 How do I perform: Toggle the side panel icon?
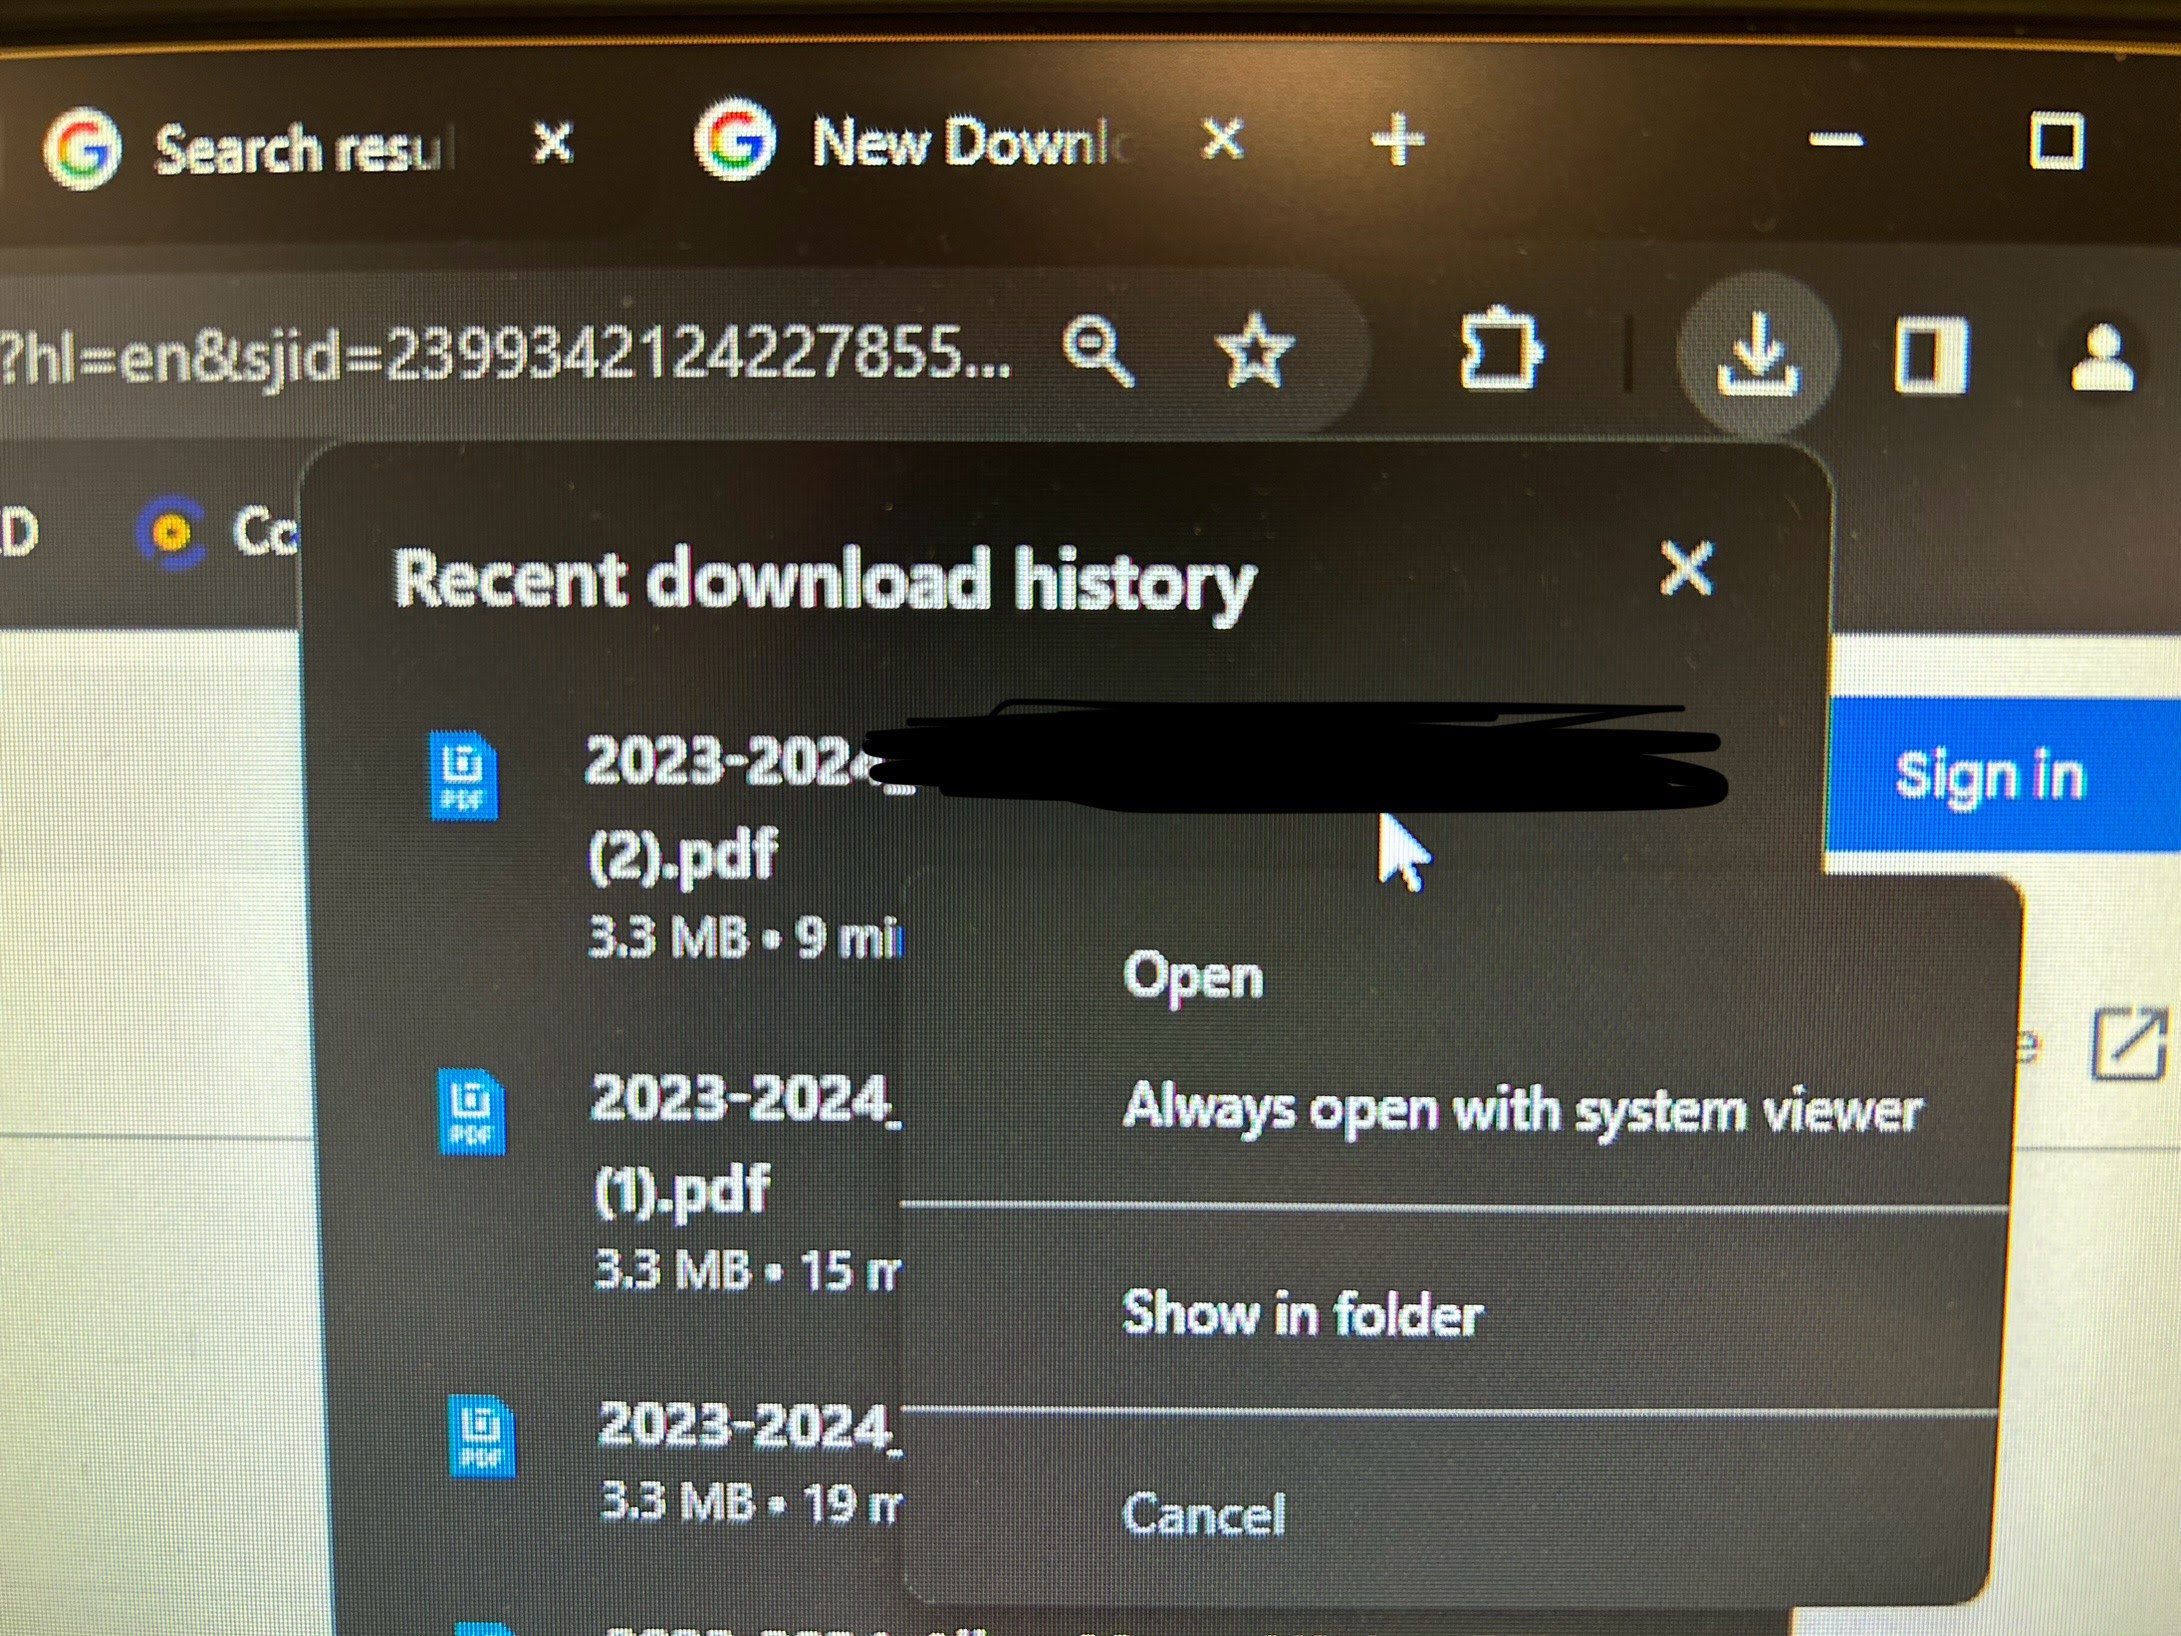pos(1930,355)
